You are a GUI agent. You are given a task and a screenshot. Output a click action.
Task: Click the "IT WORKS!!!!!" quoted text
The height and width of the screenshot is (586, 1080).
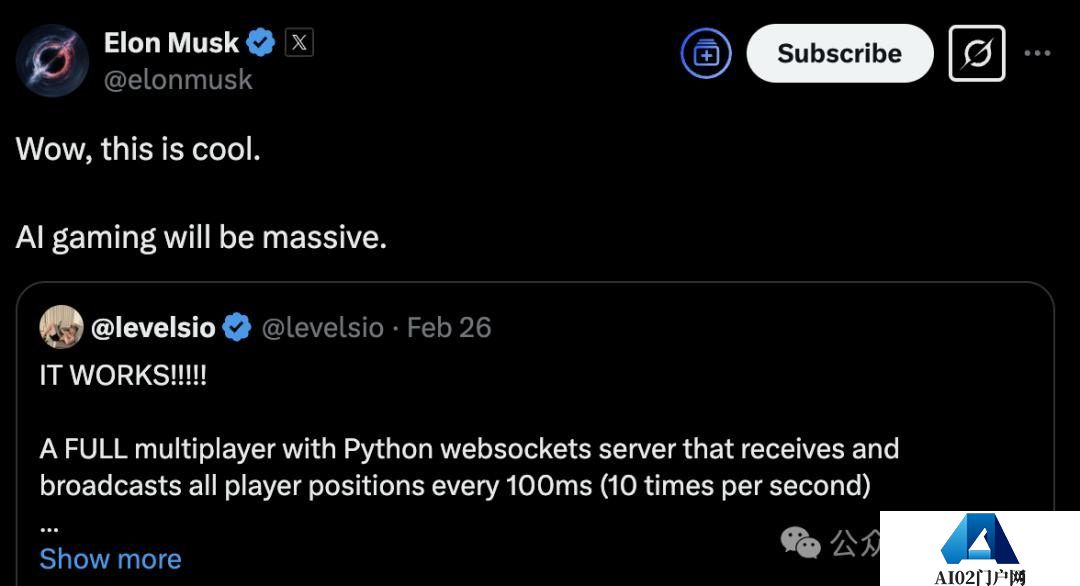(123, 375)
